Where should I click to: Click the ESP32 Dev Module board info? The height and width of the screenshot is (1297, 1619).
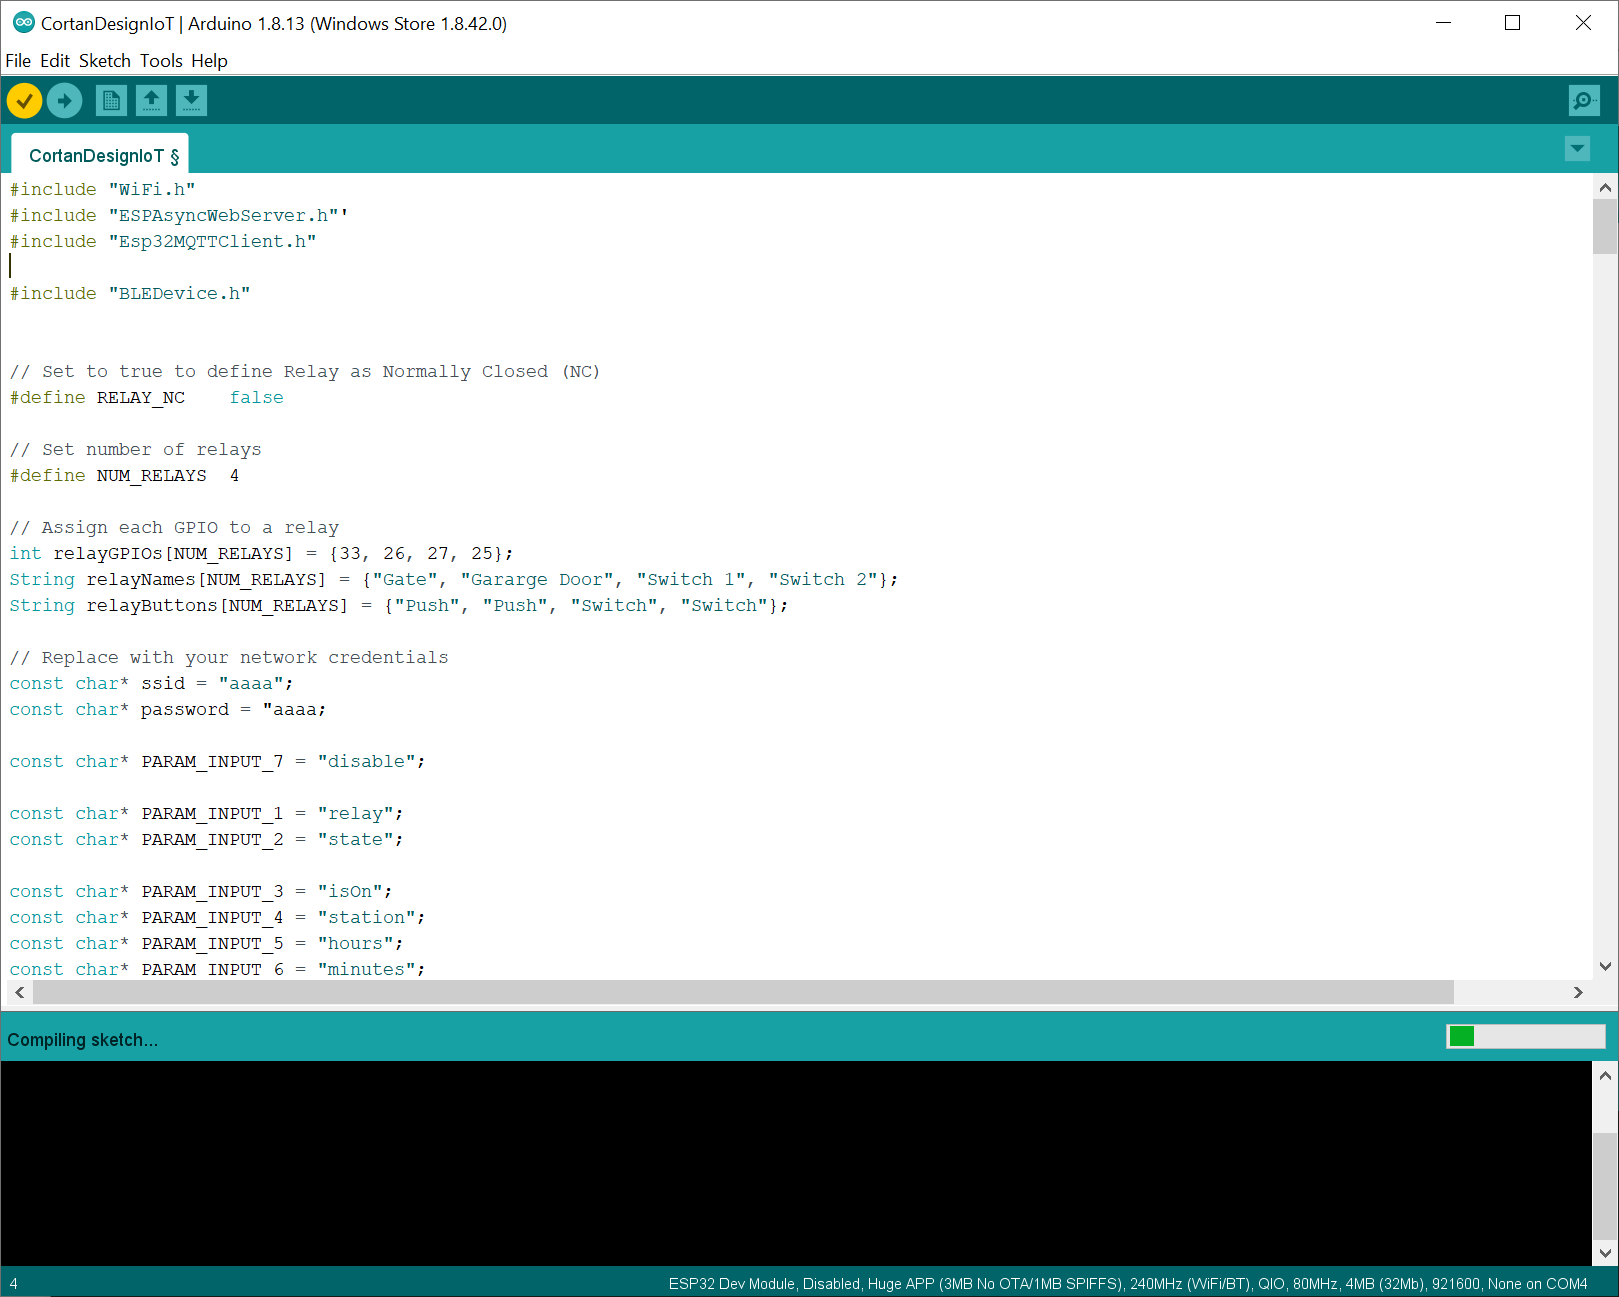pos(1127,1283)
